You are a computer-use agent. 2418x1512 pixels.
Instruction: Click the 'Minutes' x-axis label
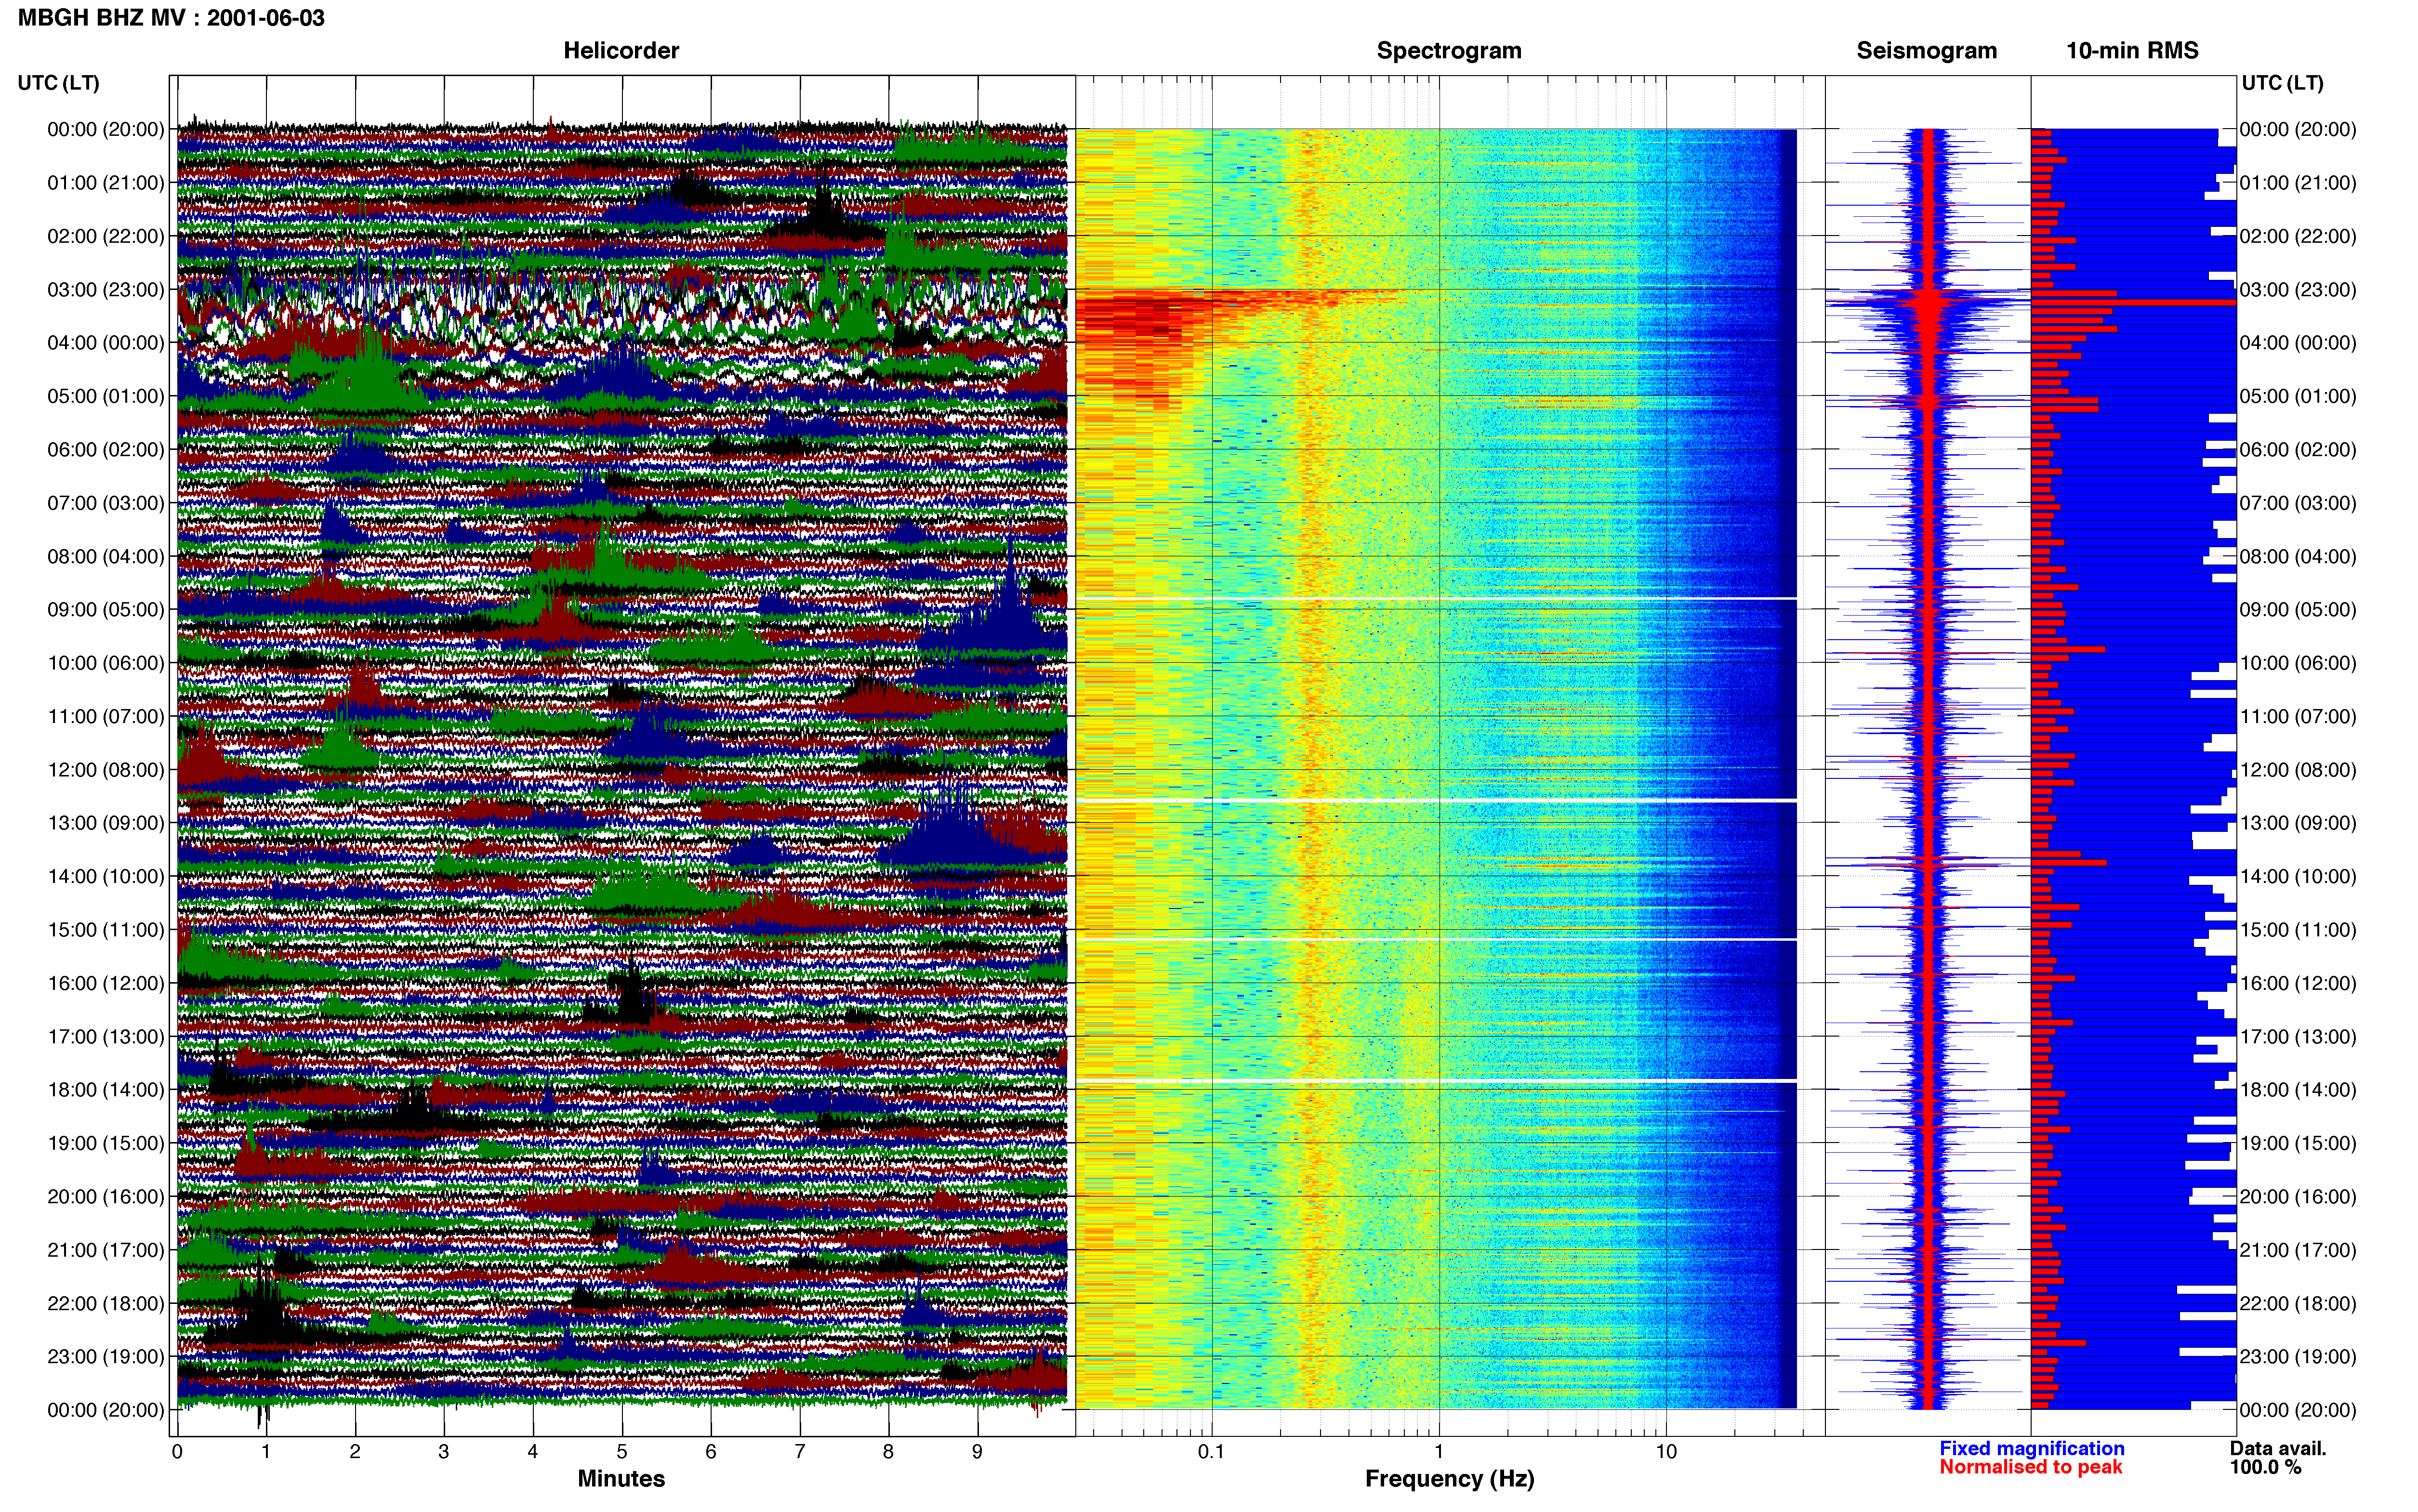pos(621,1479)
